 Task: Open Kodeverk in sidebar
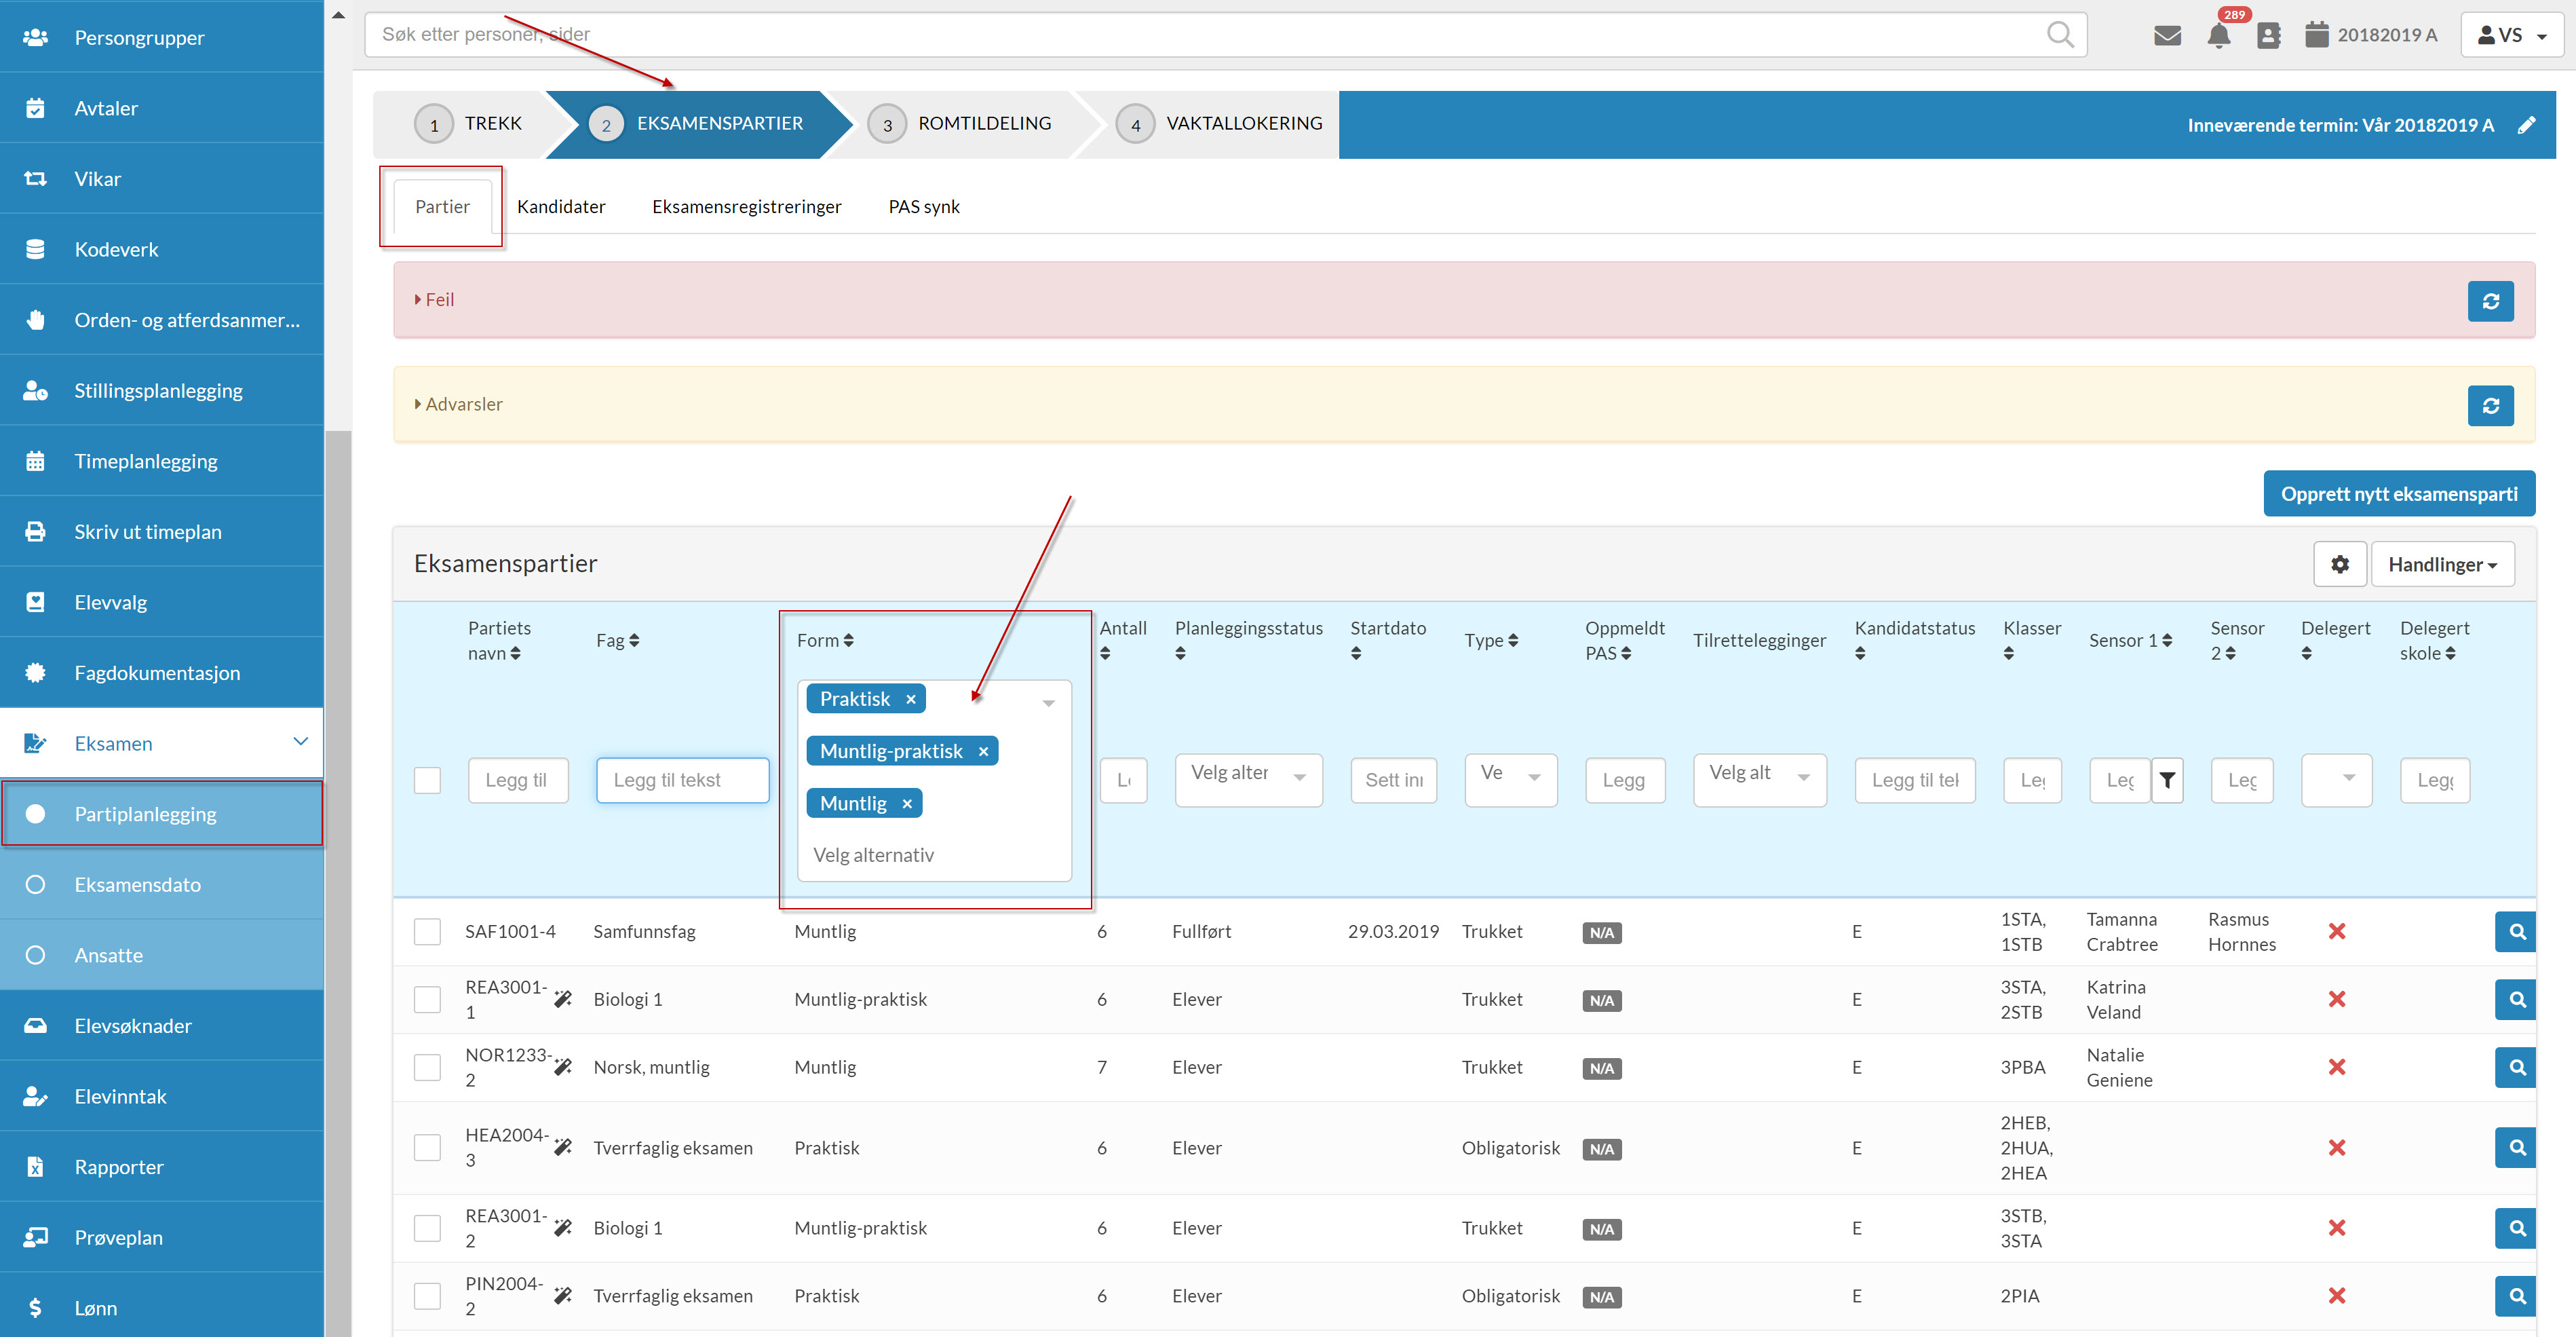pyautogui.click(x=162, y=249)
